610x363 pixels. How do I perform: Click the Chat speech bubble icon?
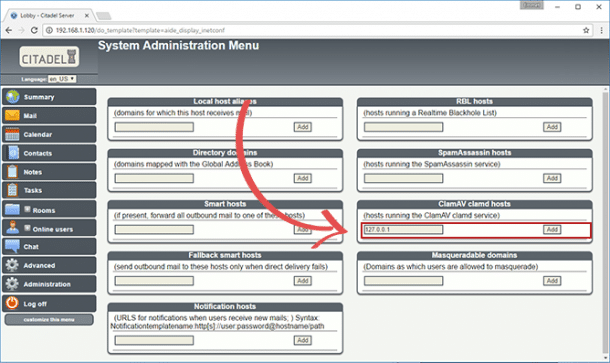click(12, 246)
